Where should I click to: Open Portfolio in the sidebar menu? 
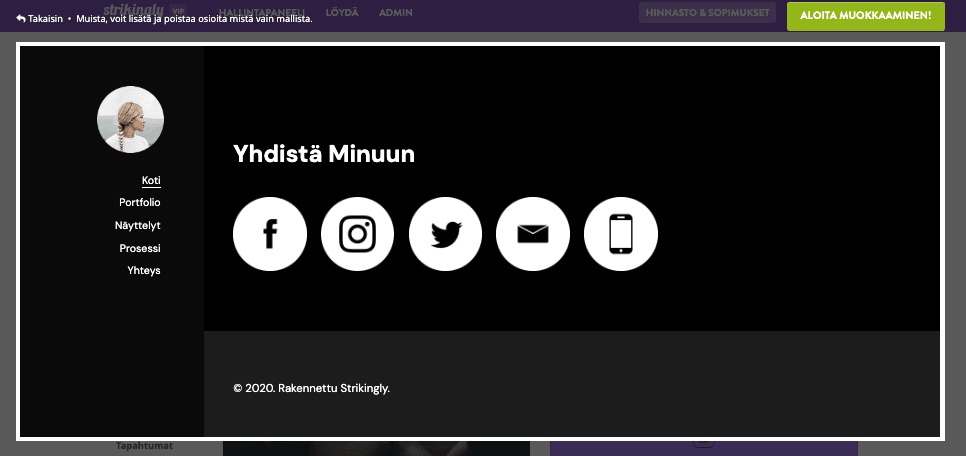[x=140, y=202]
